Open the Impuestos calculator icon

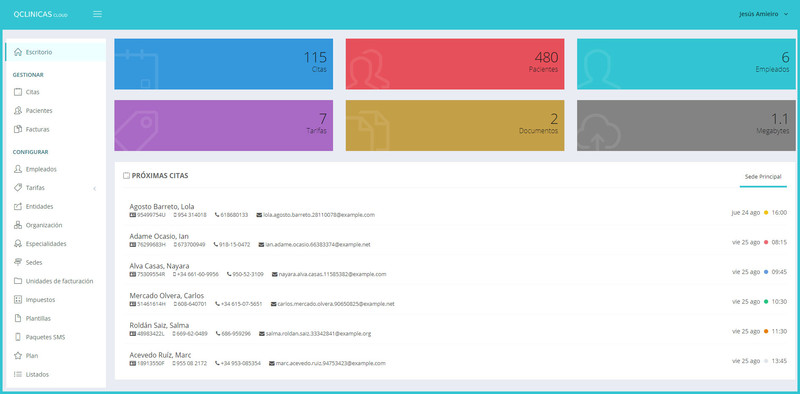point(18,300)
